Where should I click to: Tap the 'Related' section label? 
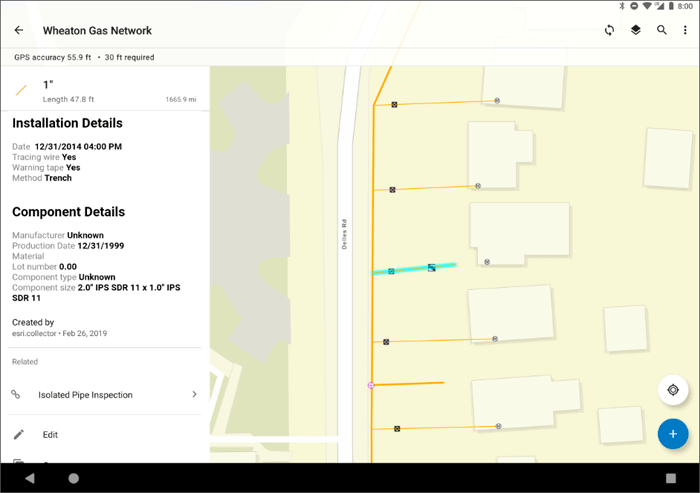pos(25,362)
